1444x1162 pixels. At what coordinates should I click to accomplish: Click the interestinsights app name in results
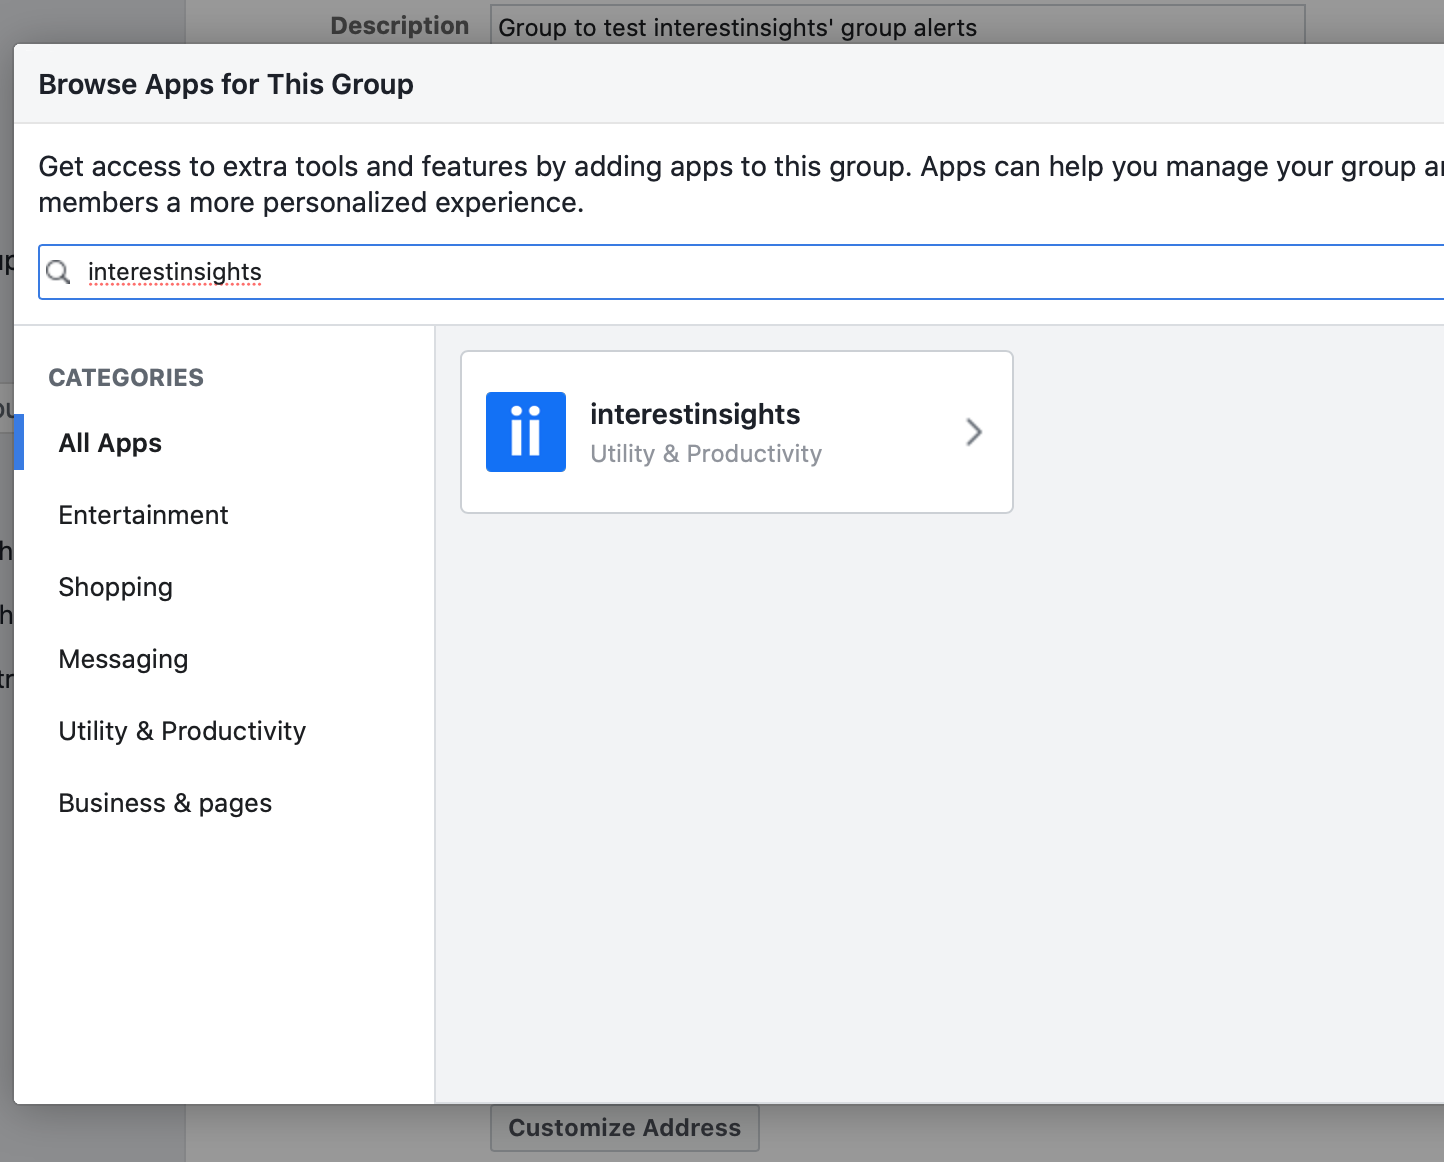695,414
